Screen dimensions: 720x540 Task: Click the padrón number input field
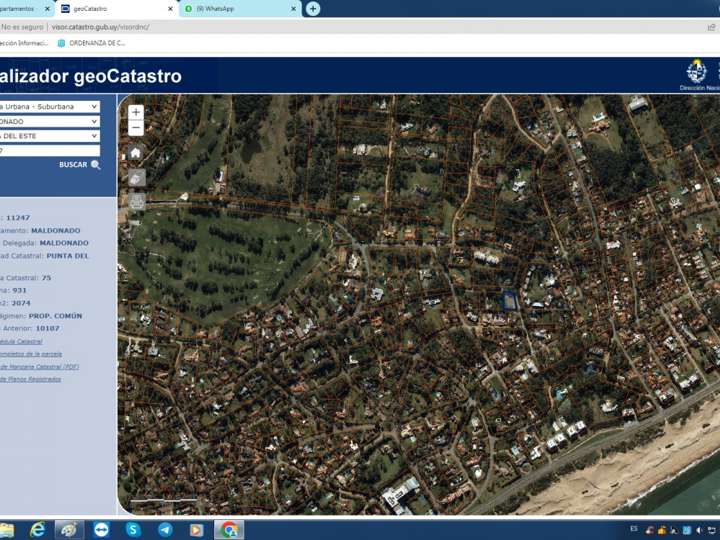tap(49, 151)
